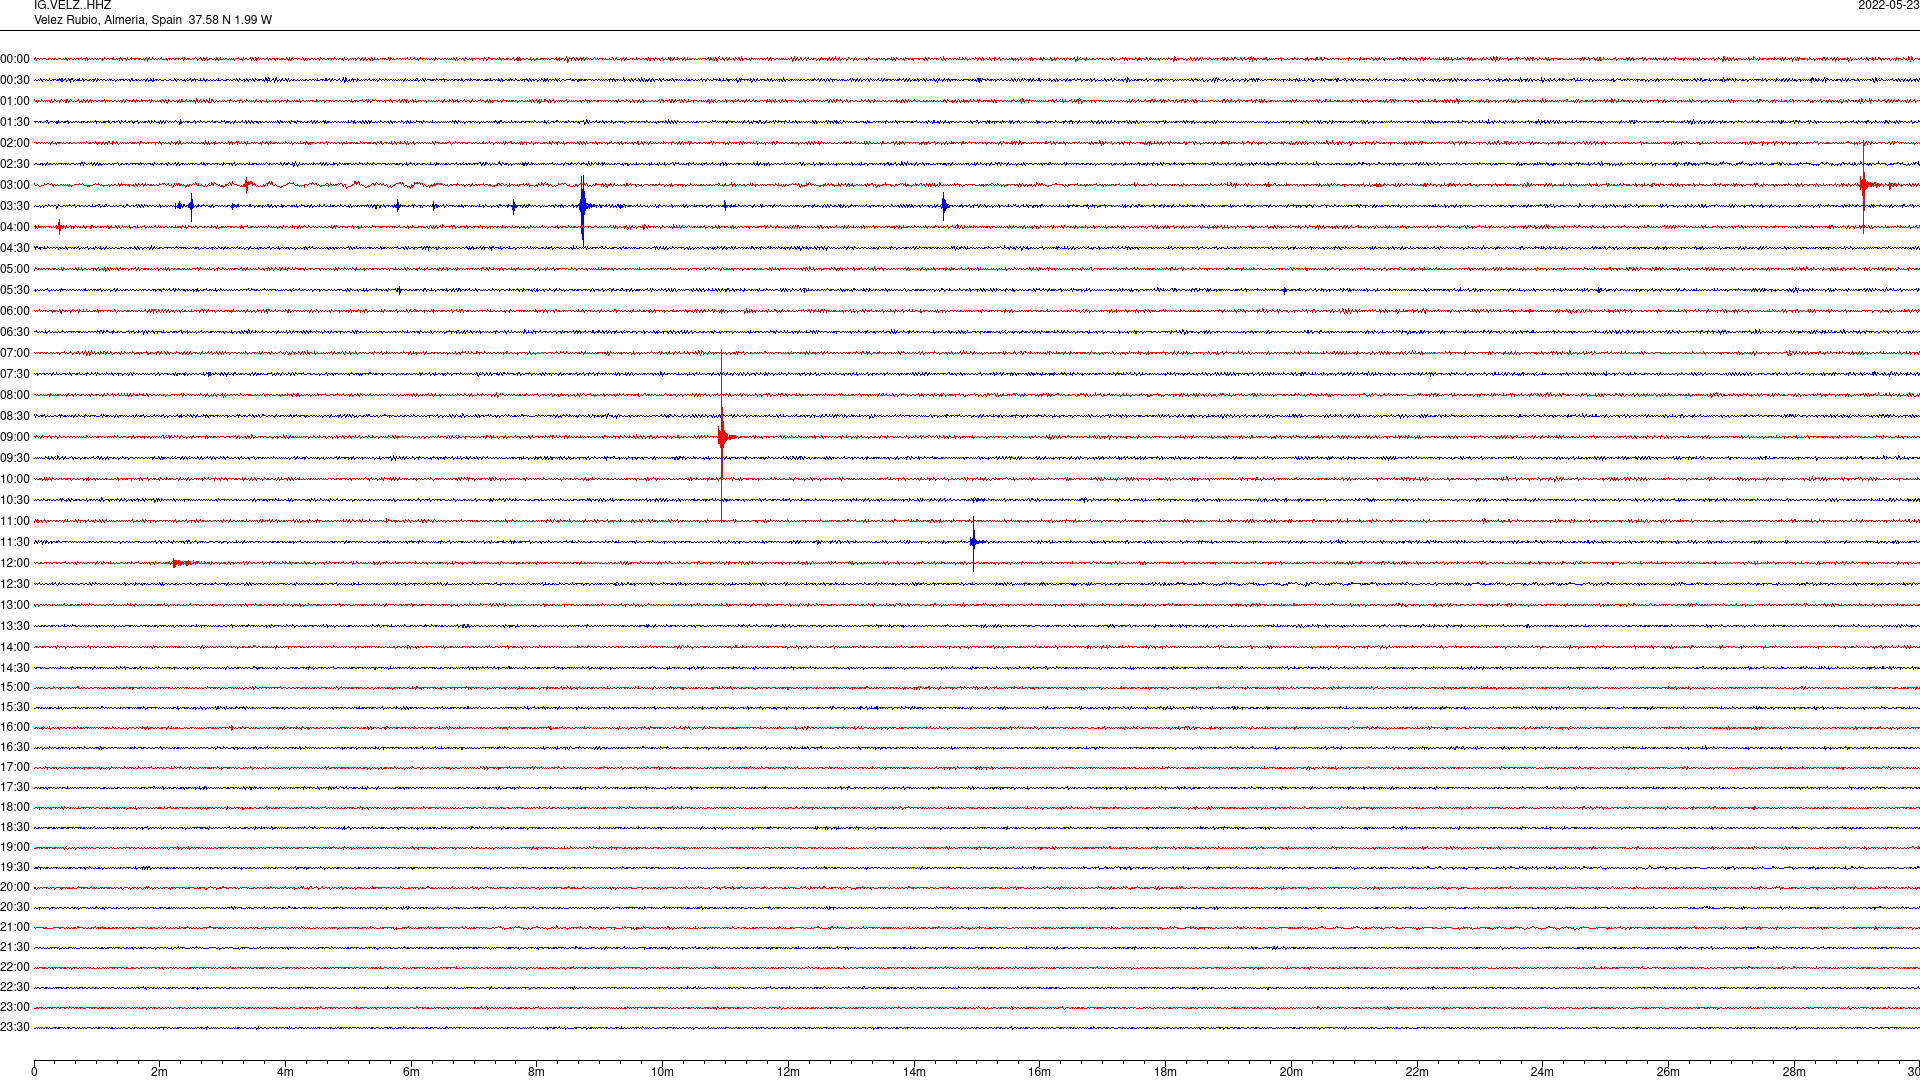Select the 03:00 time label
1920x1080 pixels.
pos(15,185)
